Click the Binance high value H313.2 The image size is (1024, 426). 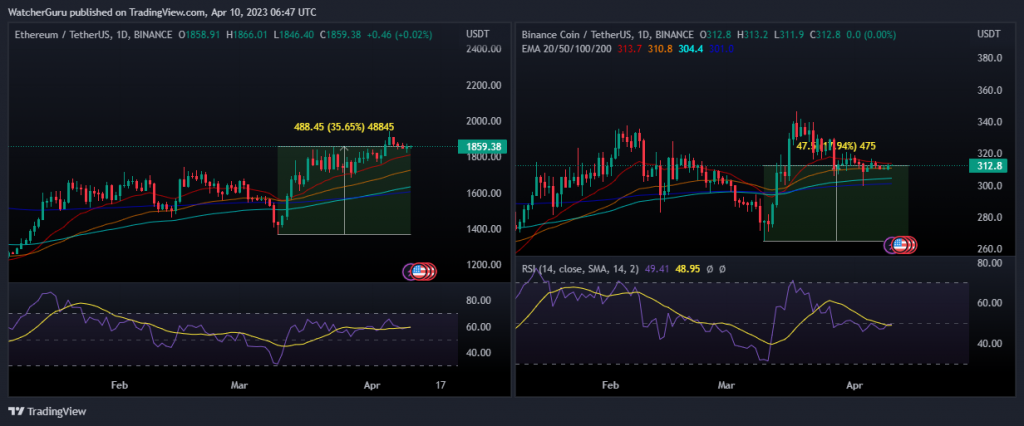pos(752,34)
